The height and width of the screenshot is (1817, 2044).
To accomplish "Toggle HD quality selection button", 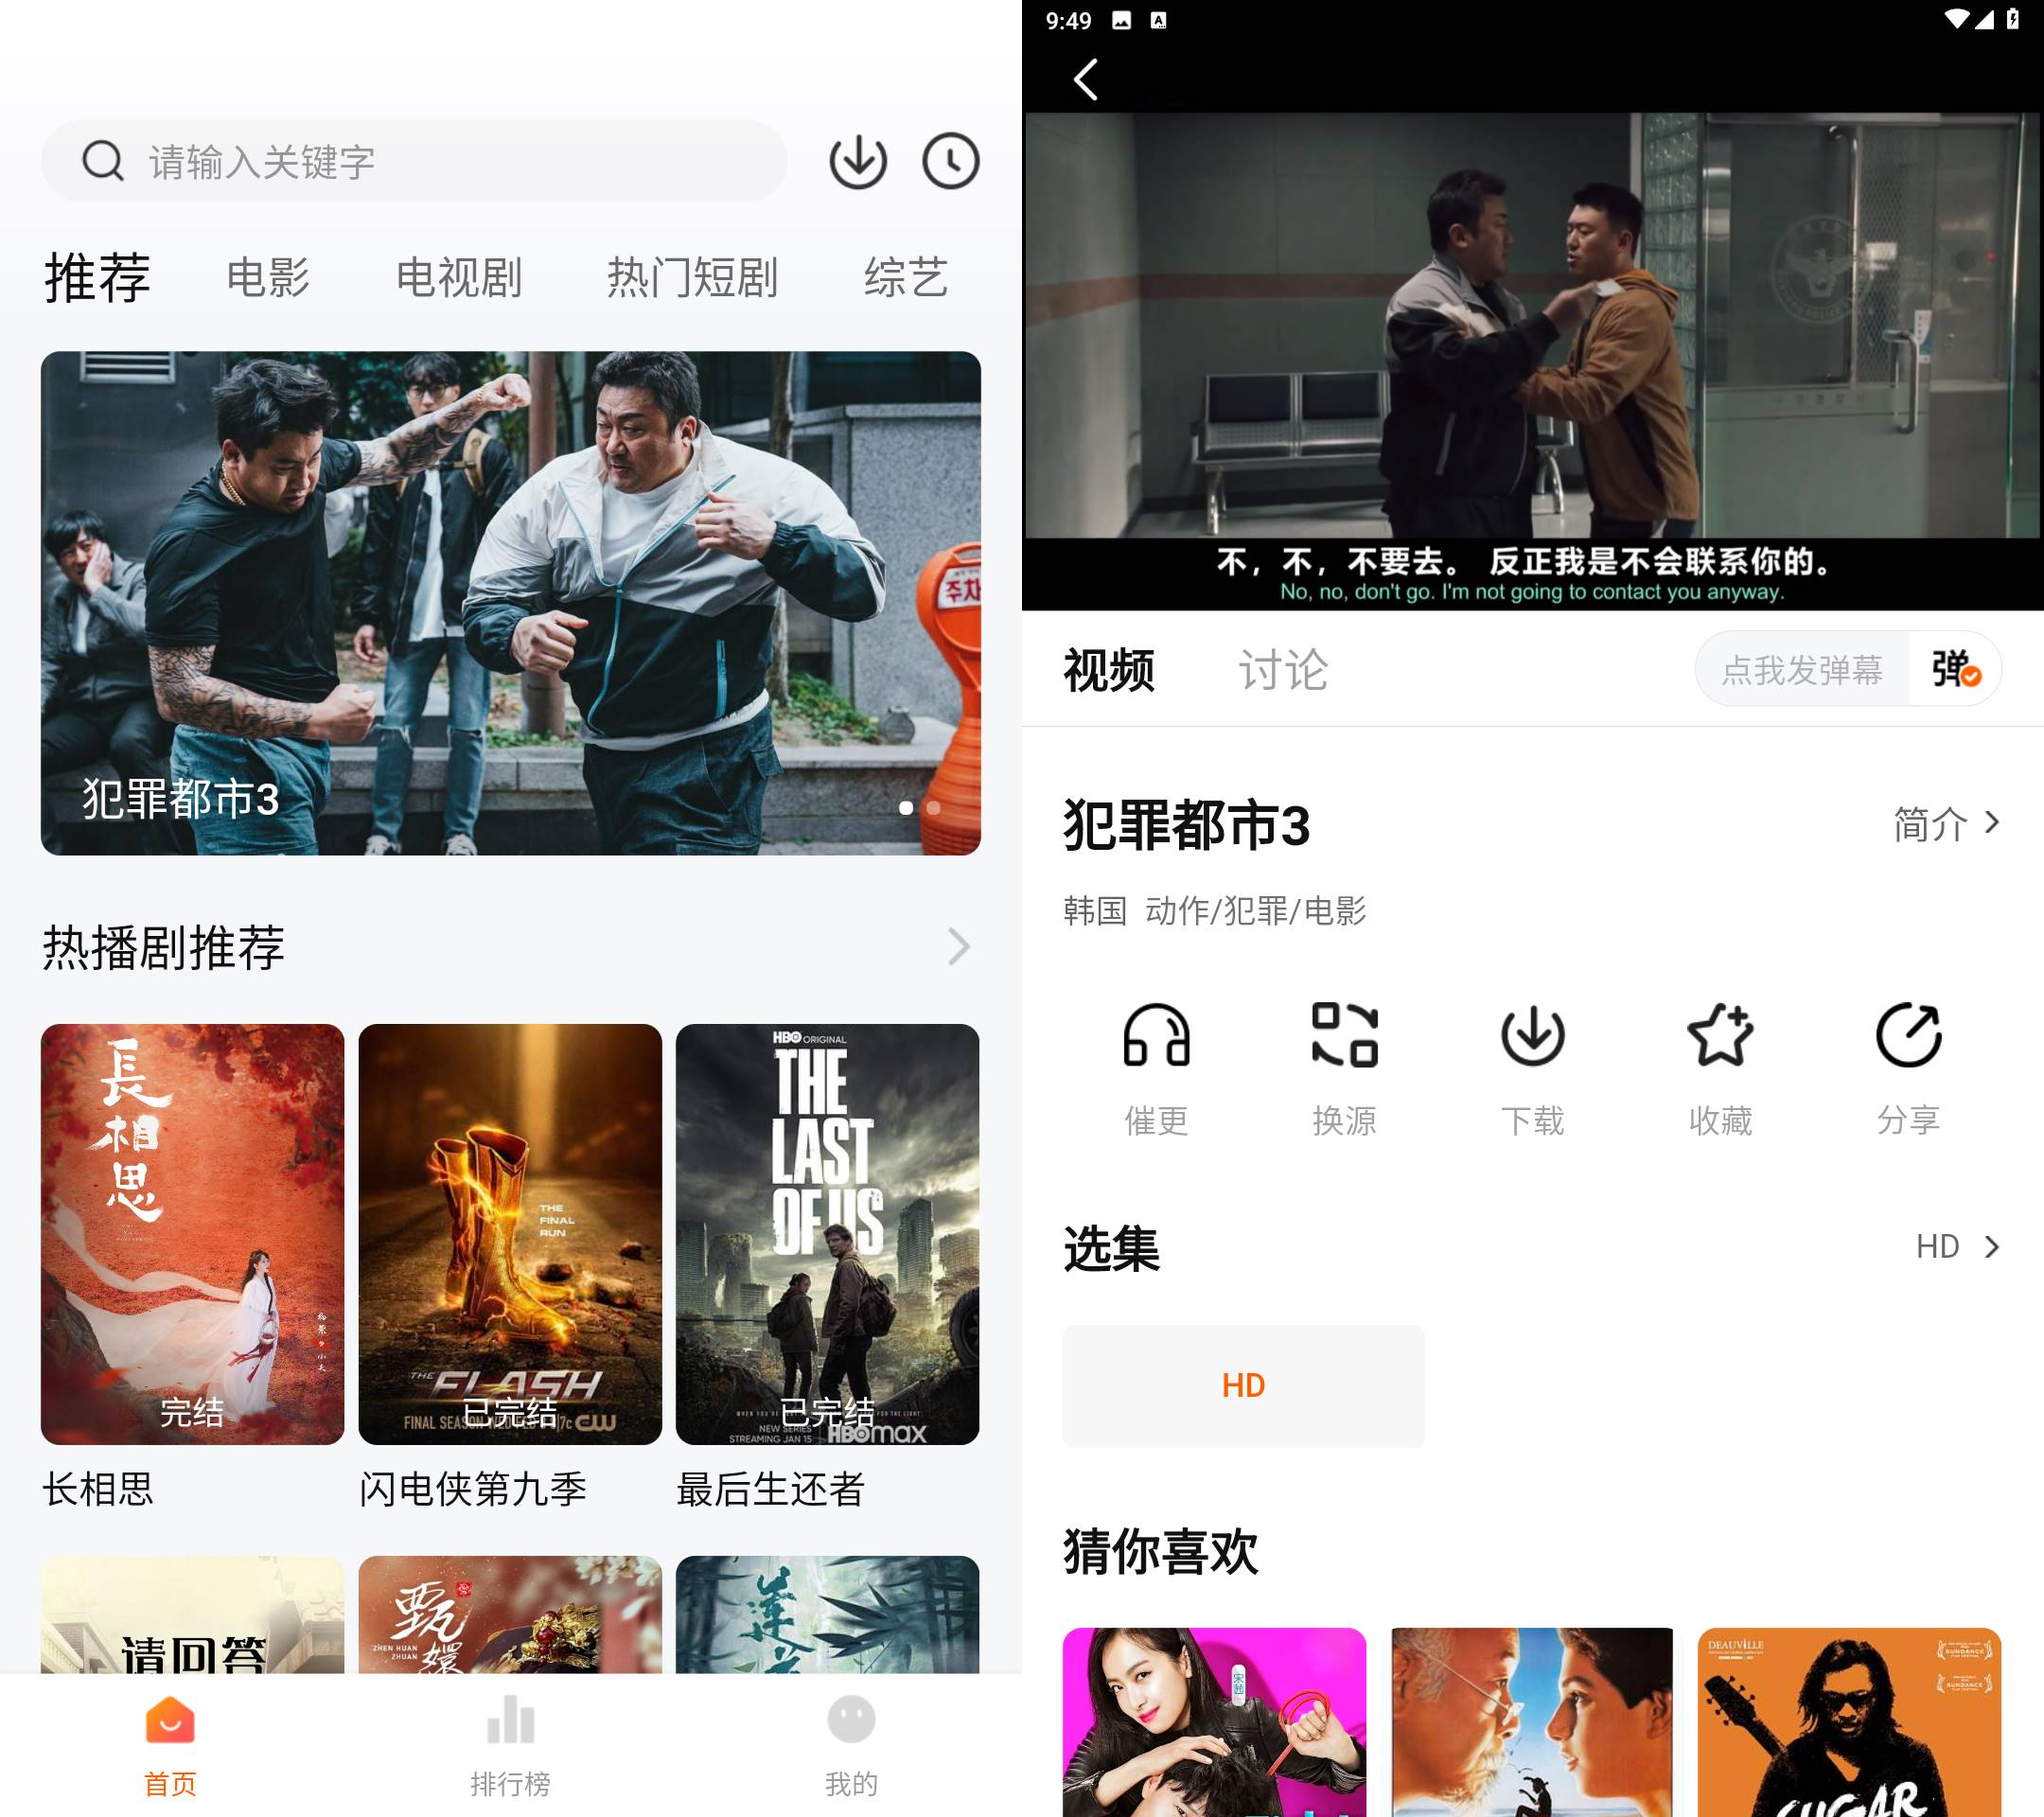I will (x=1246, y=1384).
